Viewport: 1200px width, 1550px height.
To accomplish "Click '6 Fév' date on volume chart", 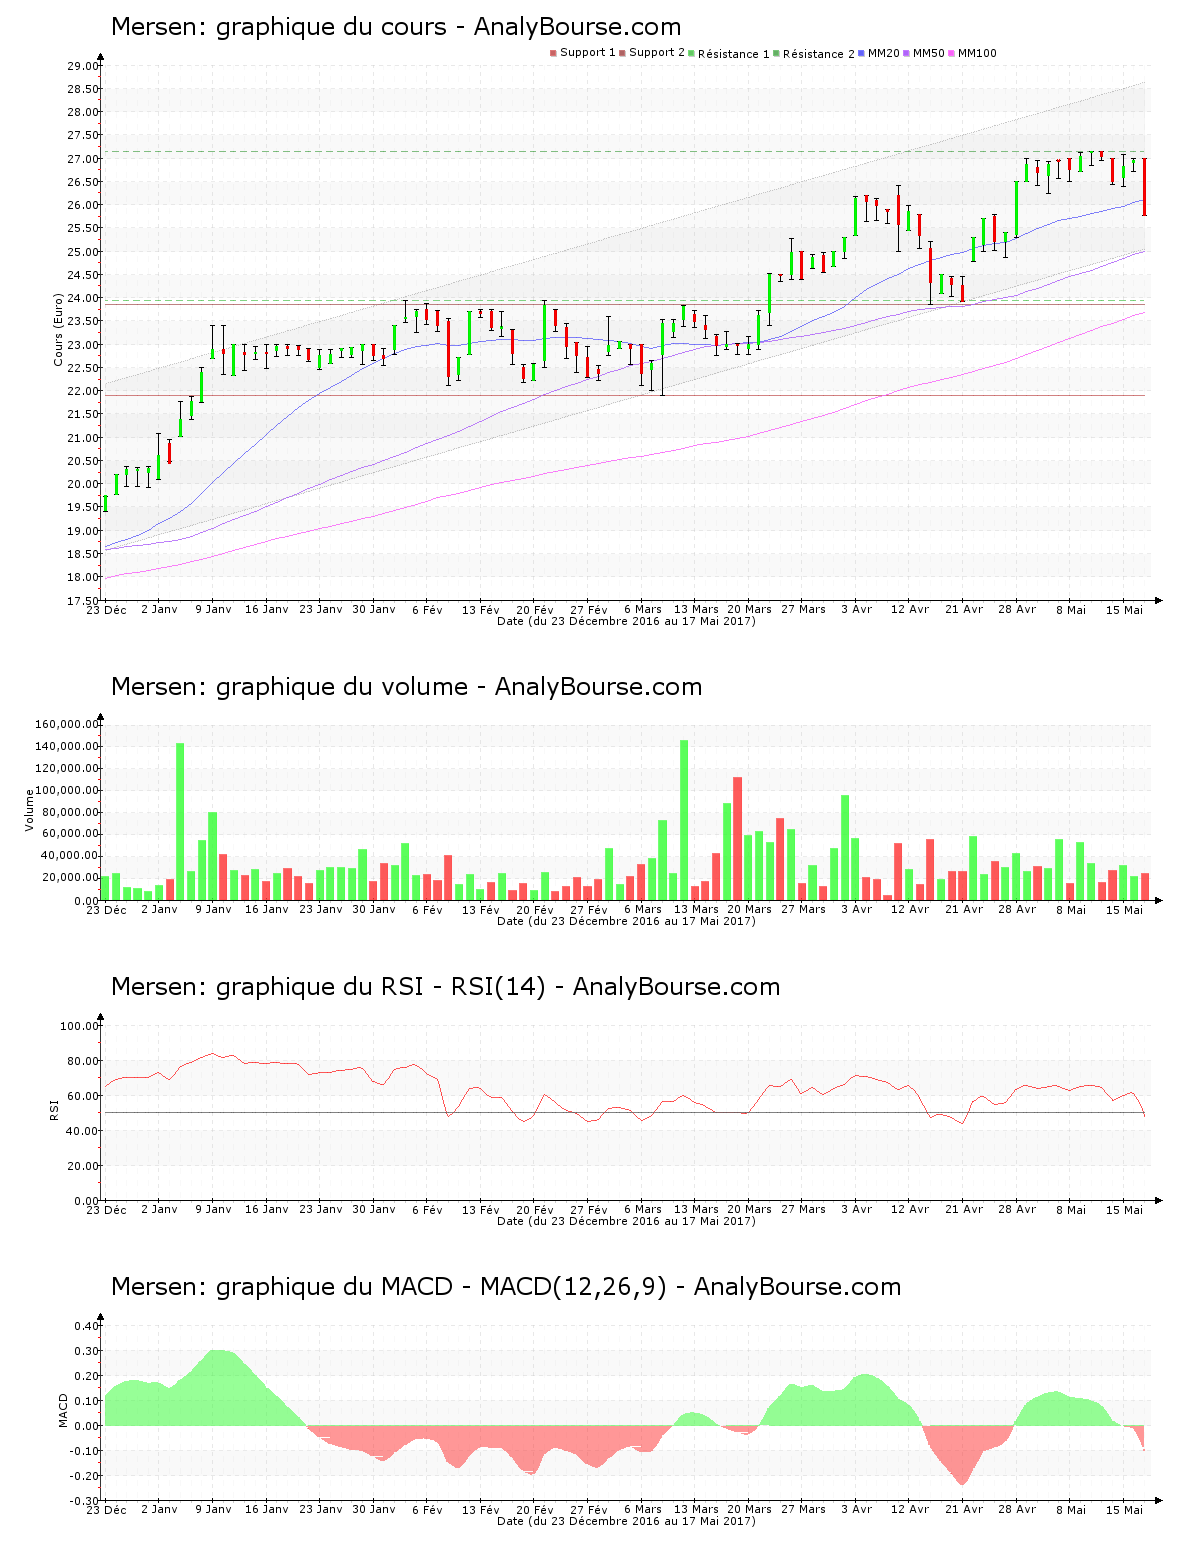I will 427,909.
